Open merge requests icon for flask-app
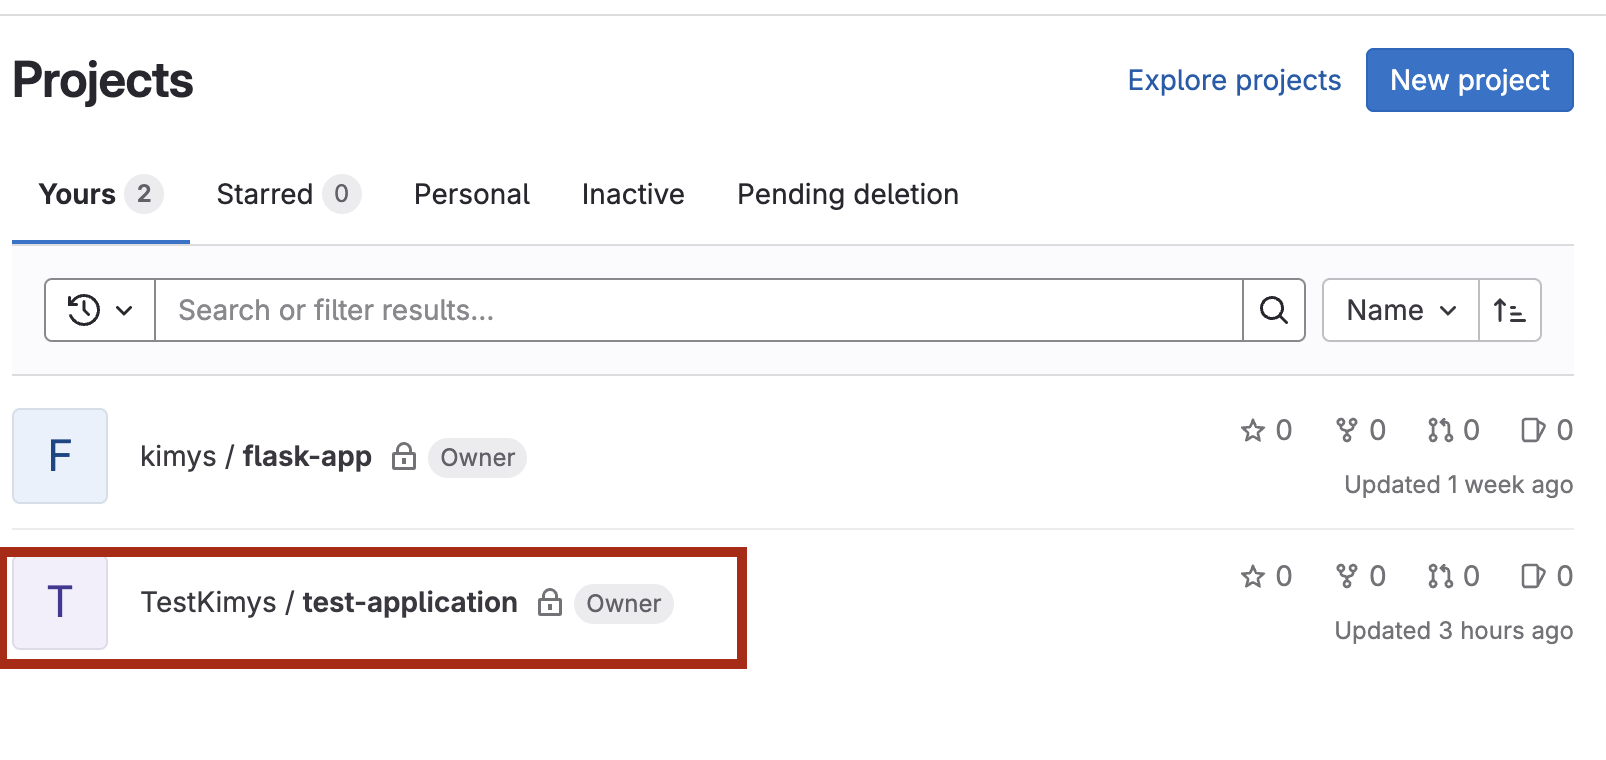 (1440, 430)
